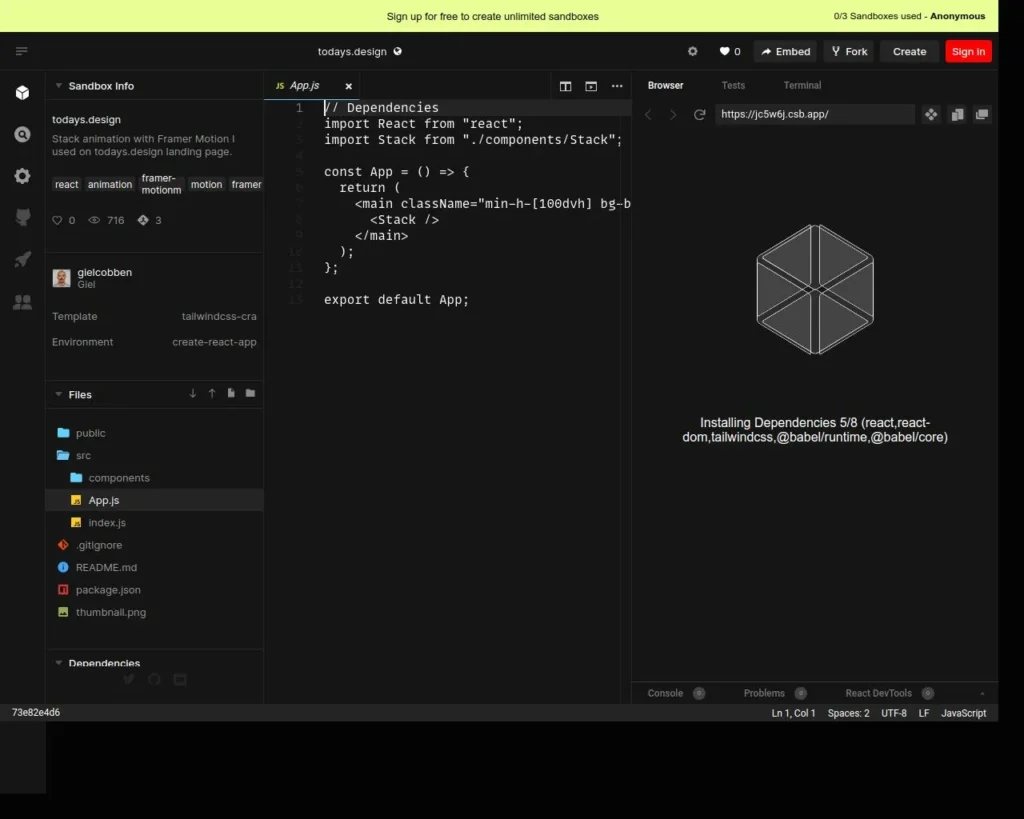
Task: Open the Problems panel
Action: click(x=775, y=693)
